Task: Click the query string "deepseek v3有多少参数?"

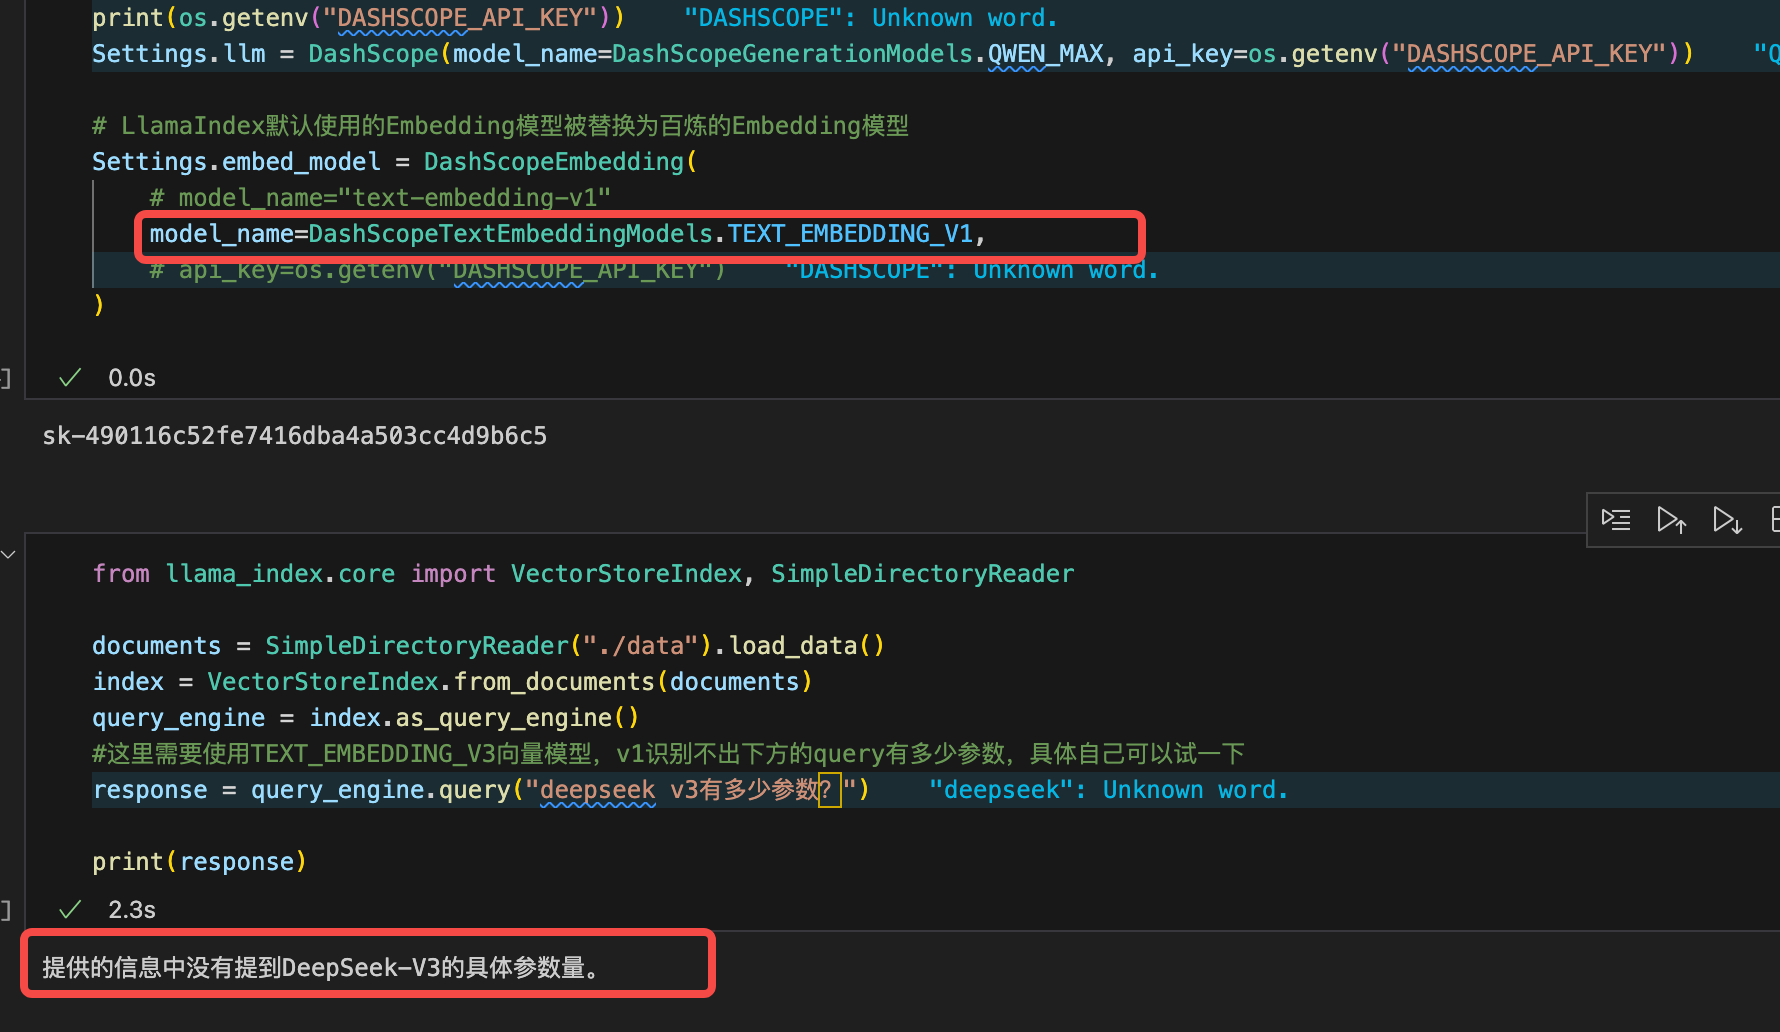Action: point(691,790)
